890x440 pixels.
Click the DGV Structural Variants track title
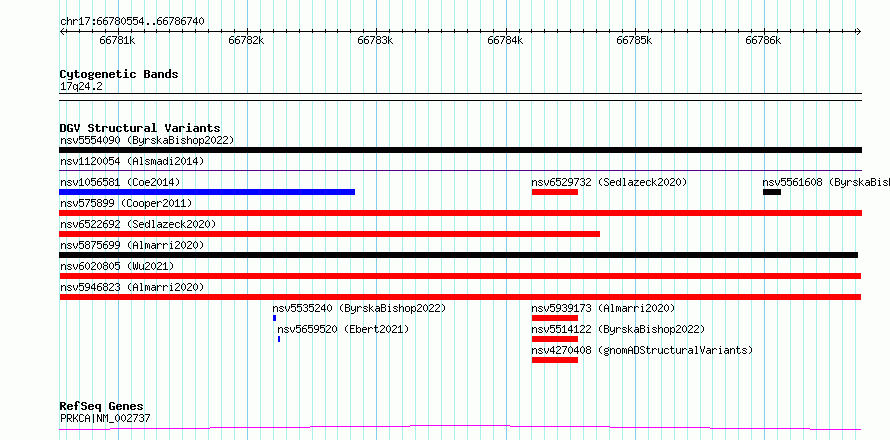click(x=140, y=128)
